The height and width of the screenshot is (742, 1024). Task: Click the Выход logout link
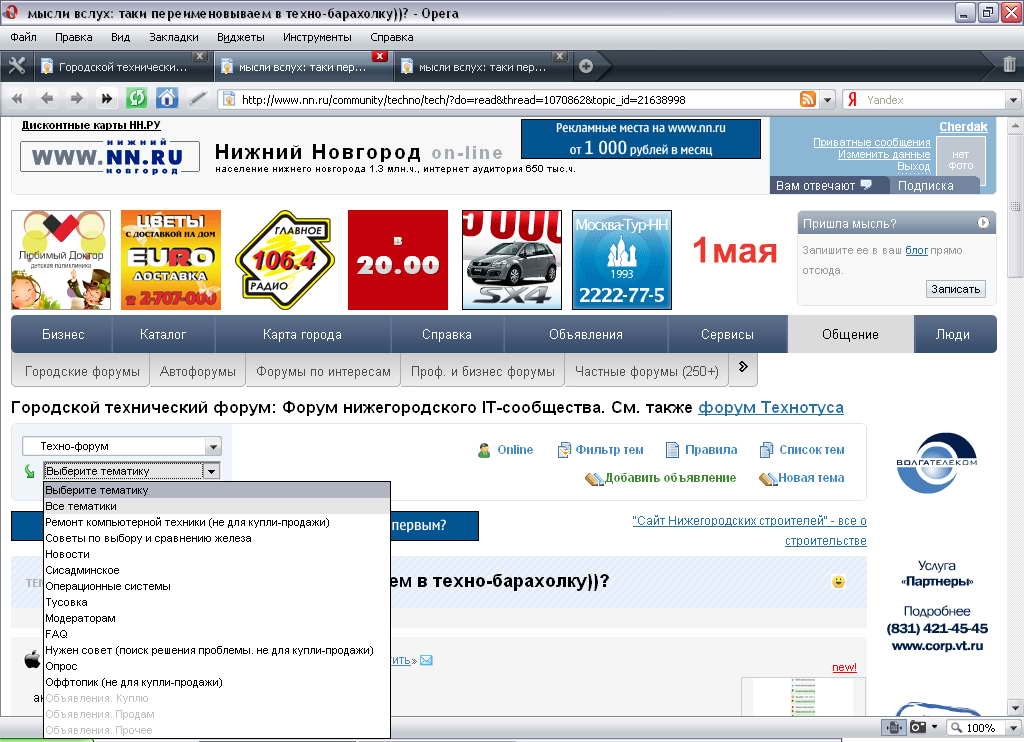(914, 167)
